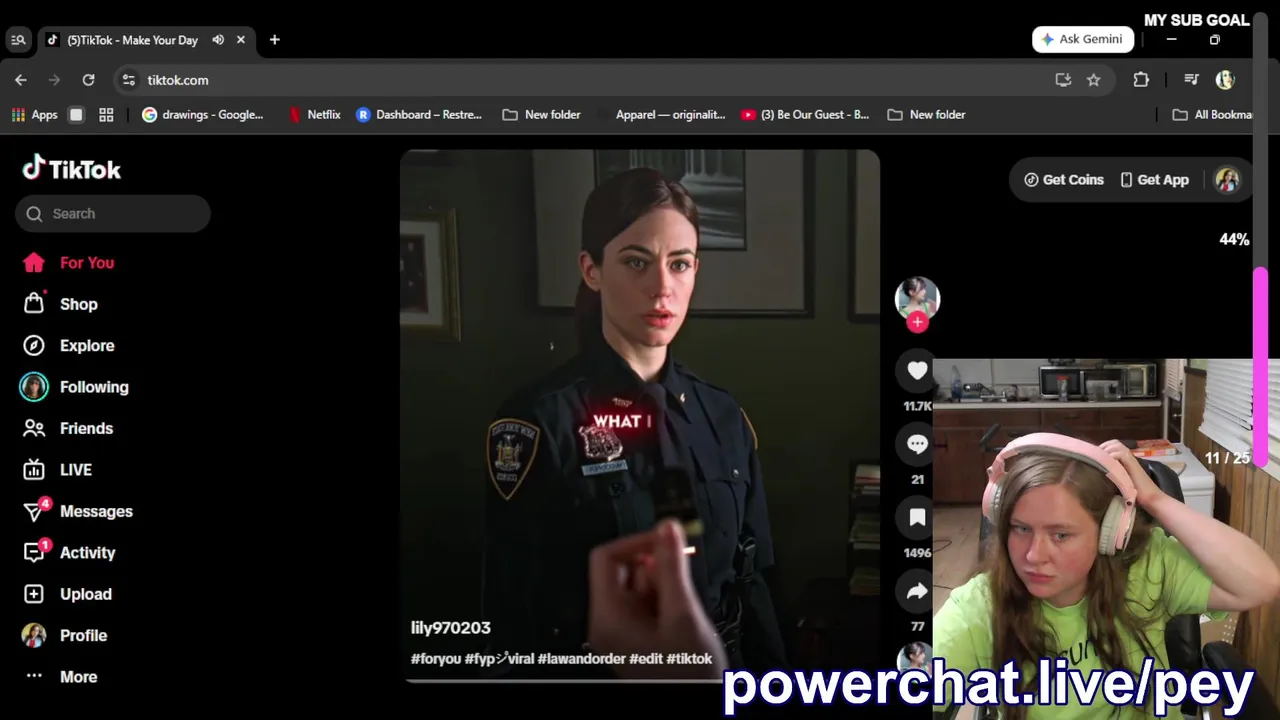The width and height of the screenshot is (1280, 720).
Task: Open lily970203's profile link
Action: [450, 628]
